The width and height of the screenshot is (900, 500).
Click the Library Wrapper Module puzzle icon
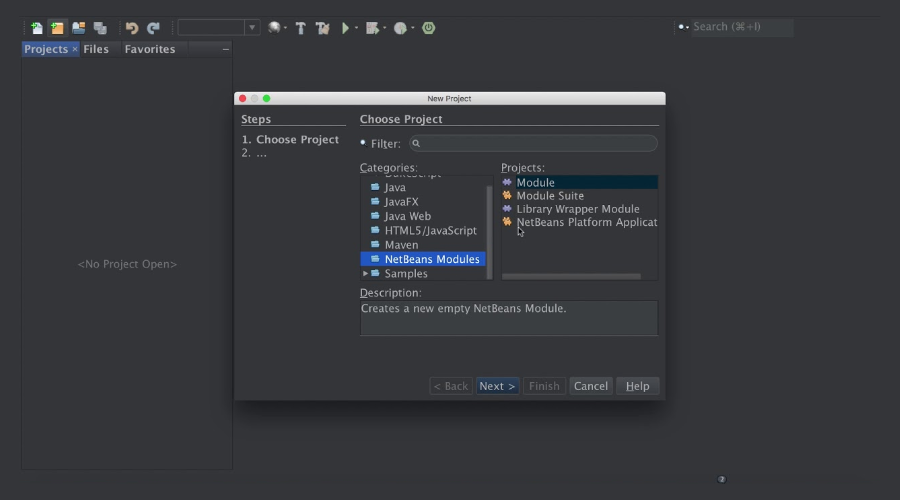(x=507, y=208)
